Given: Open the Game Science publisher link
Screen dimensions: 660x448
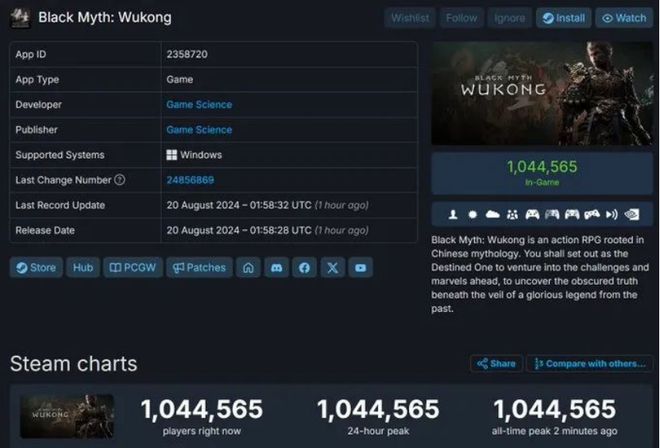Looking at the screenshot, I should pos(199,130).
